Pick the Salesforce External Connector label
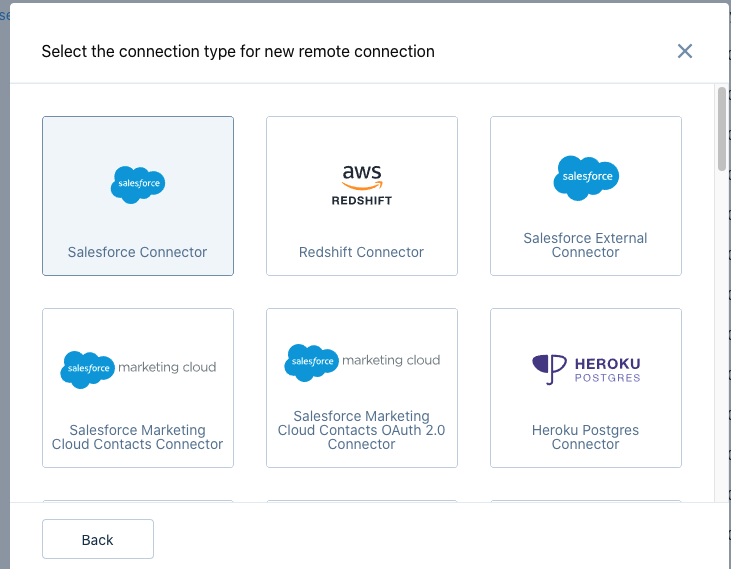This screenshot has width=731, height=569. click(586, 245)
